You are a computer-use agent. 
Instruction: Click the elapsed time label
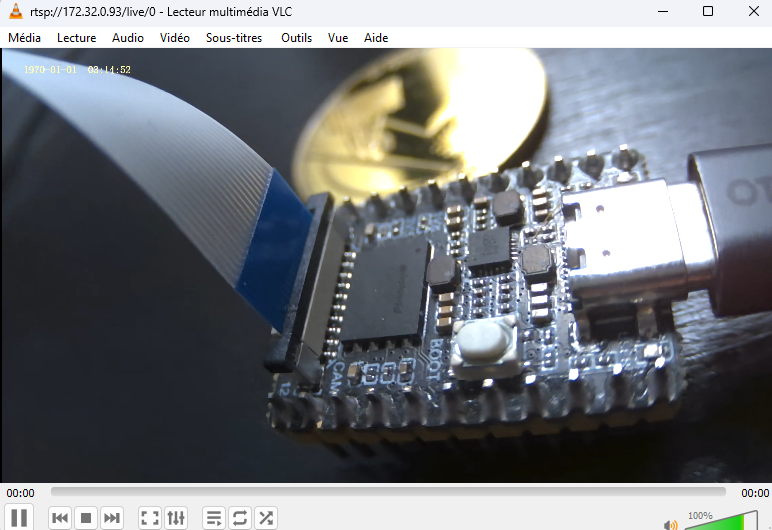[x=20, y=493]
